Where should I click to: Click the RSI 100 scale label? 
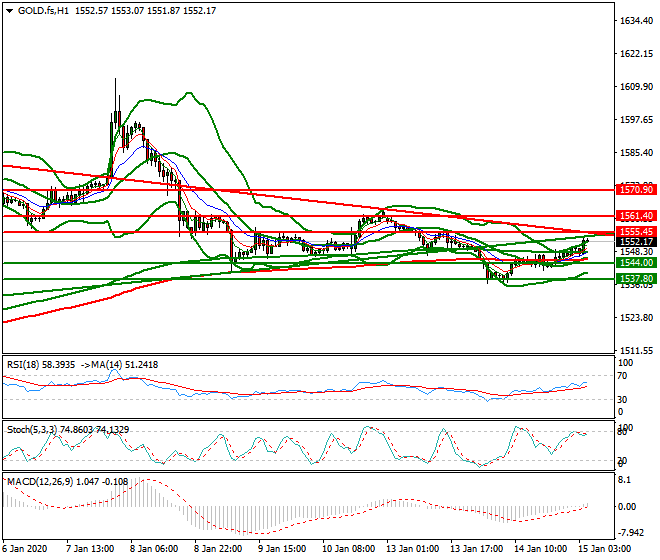tap(625, 363)
